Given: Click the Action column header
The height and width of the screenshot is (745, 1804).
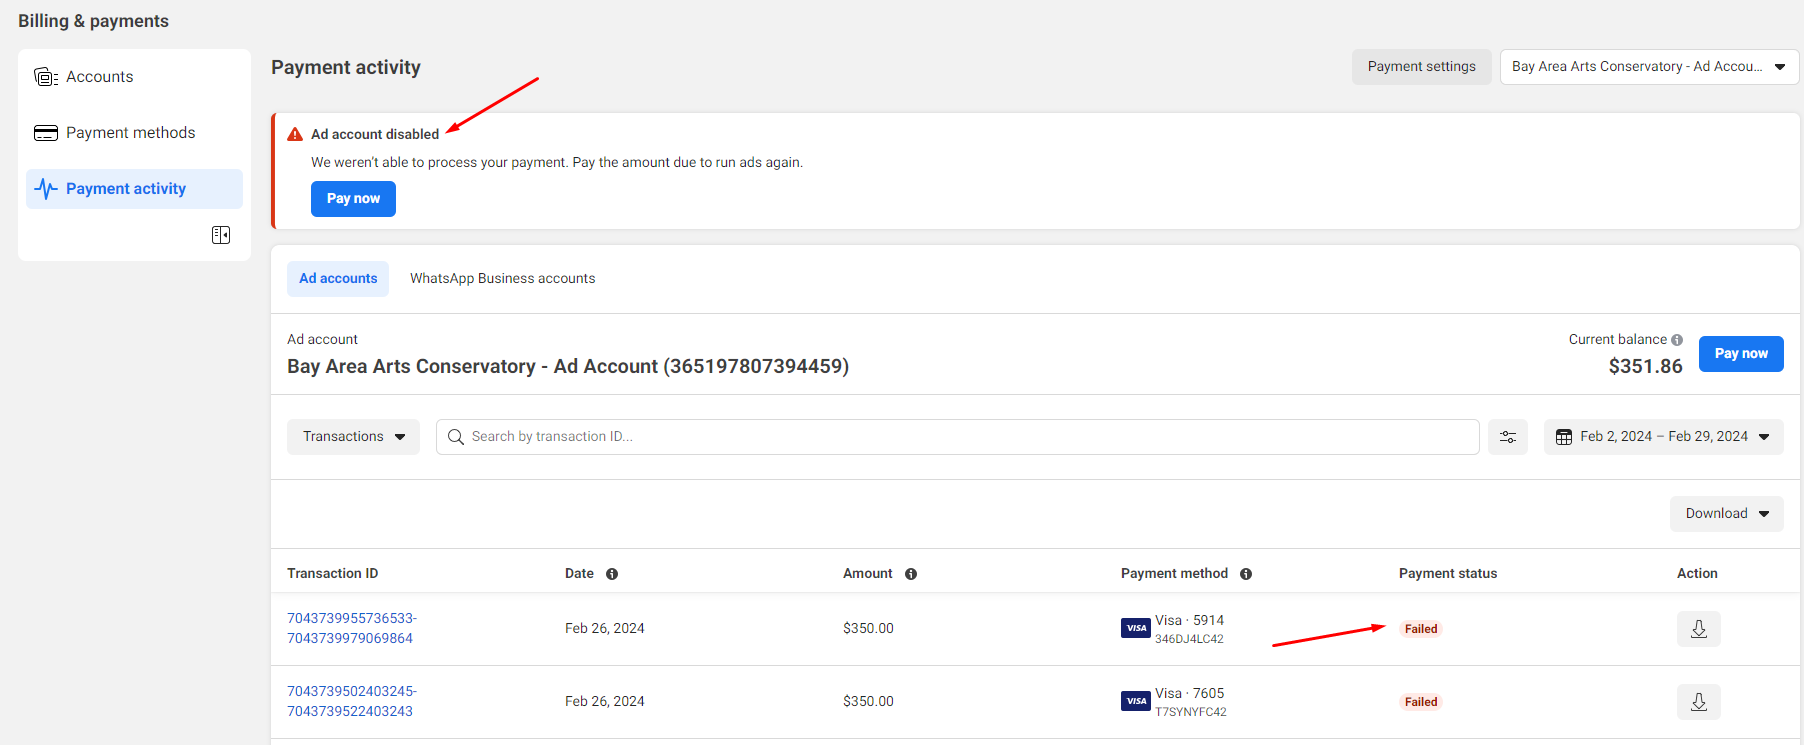Looking at the screenshot, I should pyautogui.click(x=1697, y=574).
